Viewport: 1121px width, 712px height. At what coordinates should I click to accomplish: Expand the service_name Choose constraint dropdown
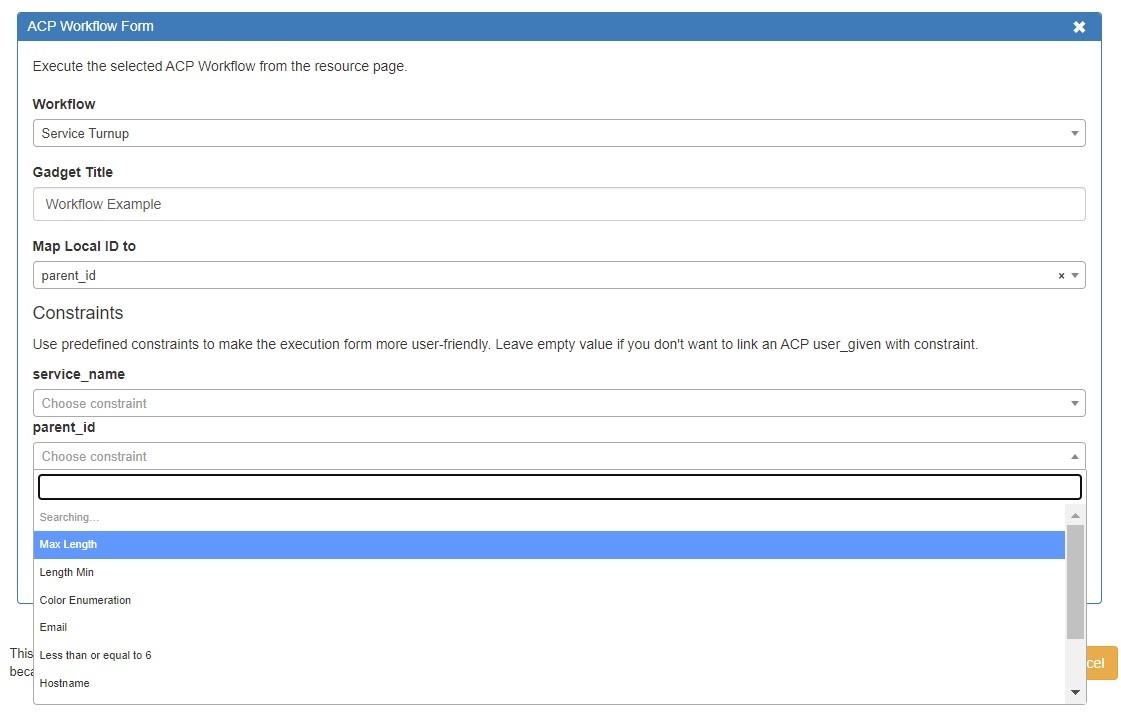pyautogui.click(x=550, y=404)
